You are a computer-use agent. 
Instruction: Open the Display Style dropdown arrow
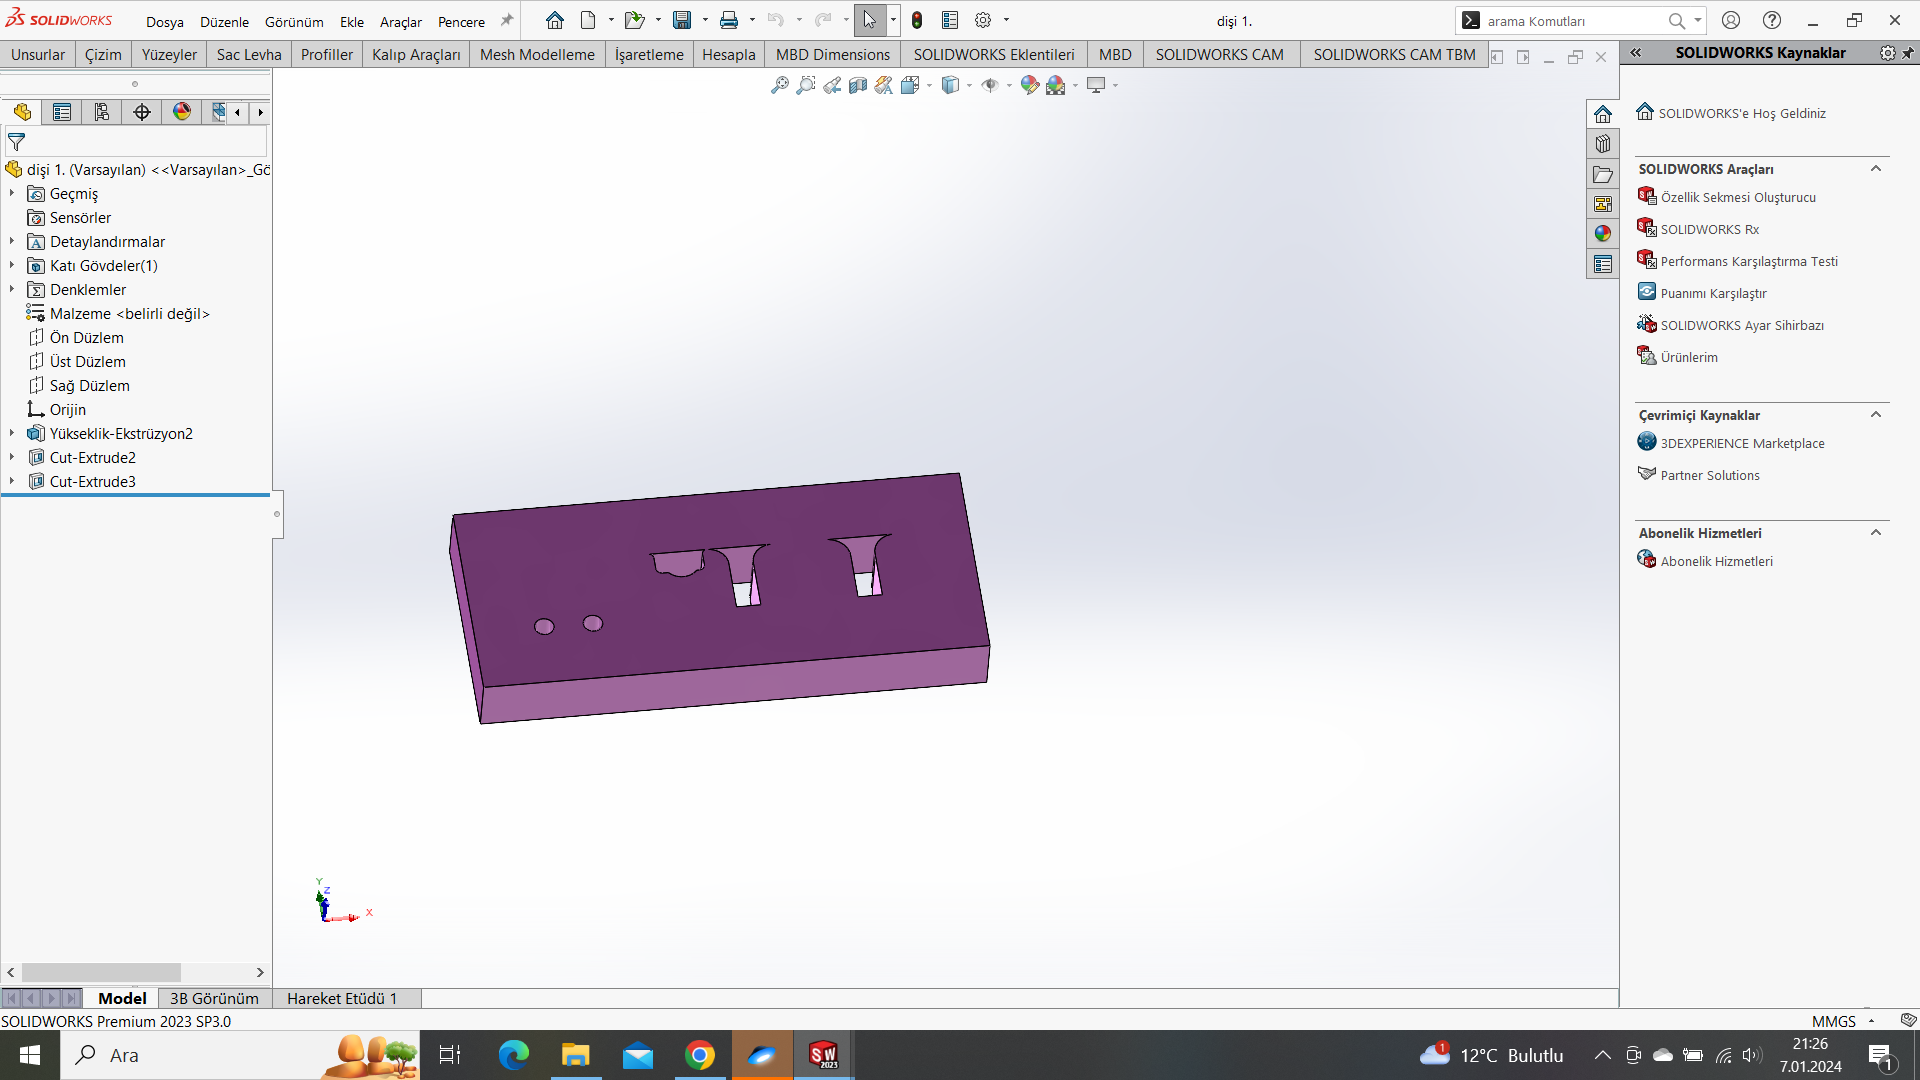969,86
